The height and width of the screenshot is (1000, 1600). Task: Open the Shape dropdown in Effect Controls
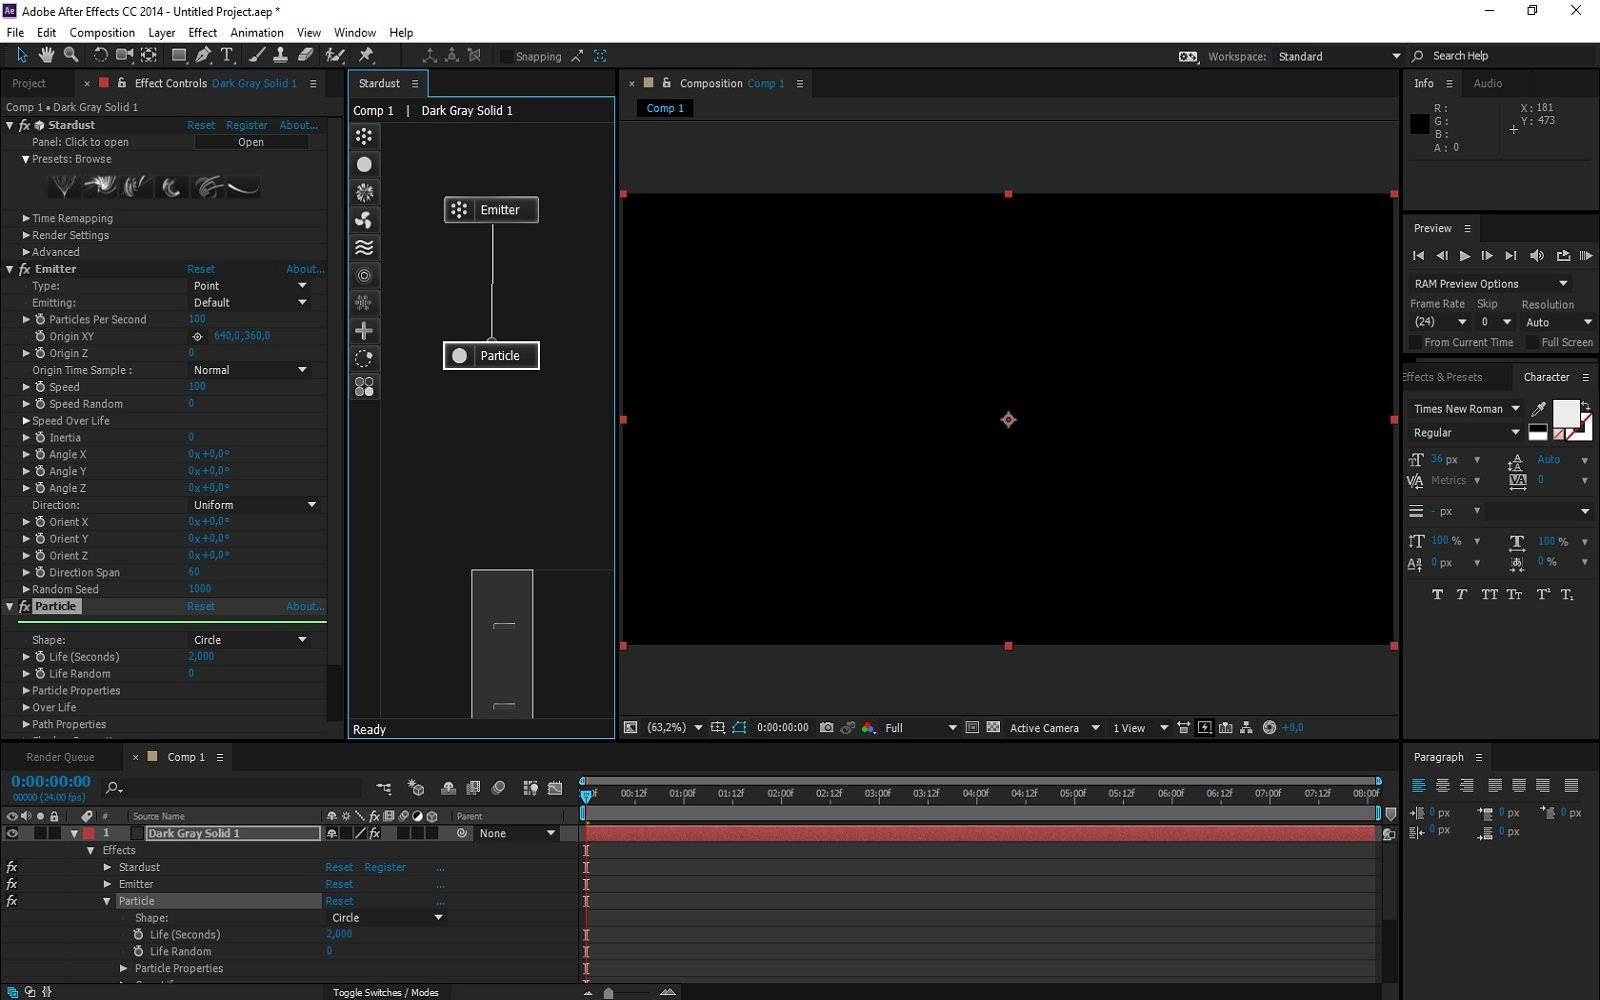click(x=249, y=640)
